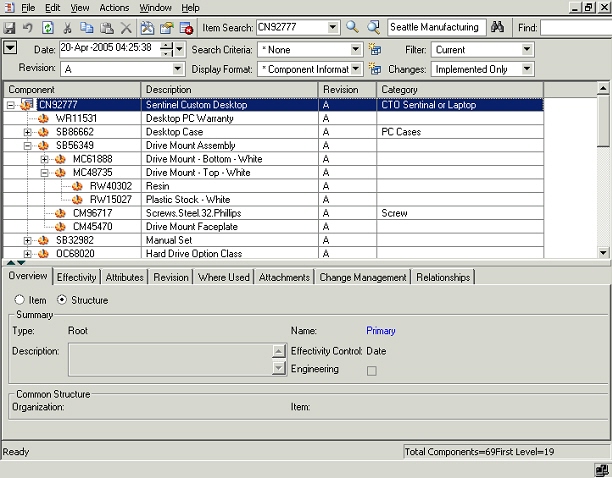Open the Revision dropdown
612x478 pixels.
177,69
